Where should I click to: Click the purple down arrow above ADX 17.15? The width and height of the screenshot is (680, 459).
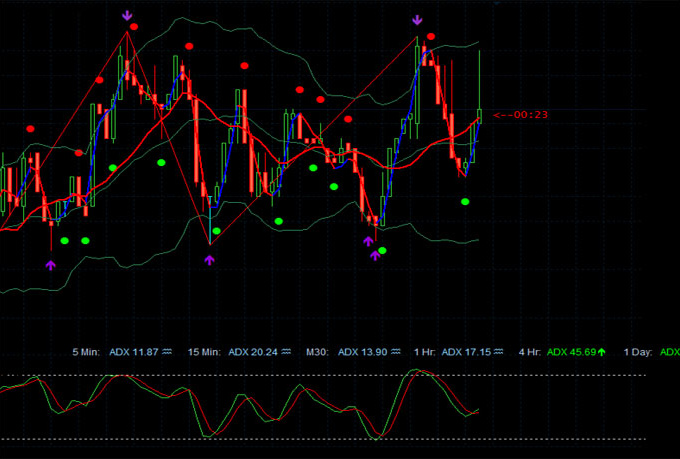(x=417, y=20)
